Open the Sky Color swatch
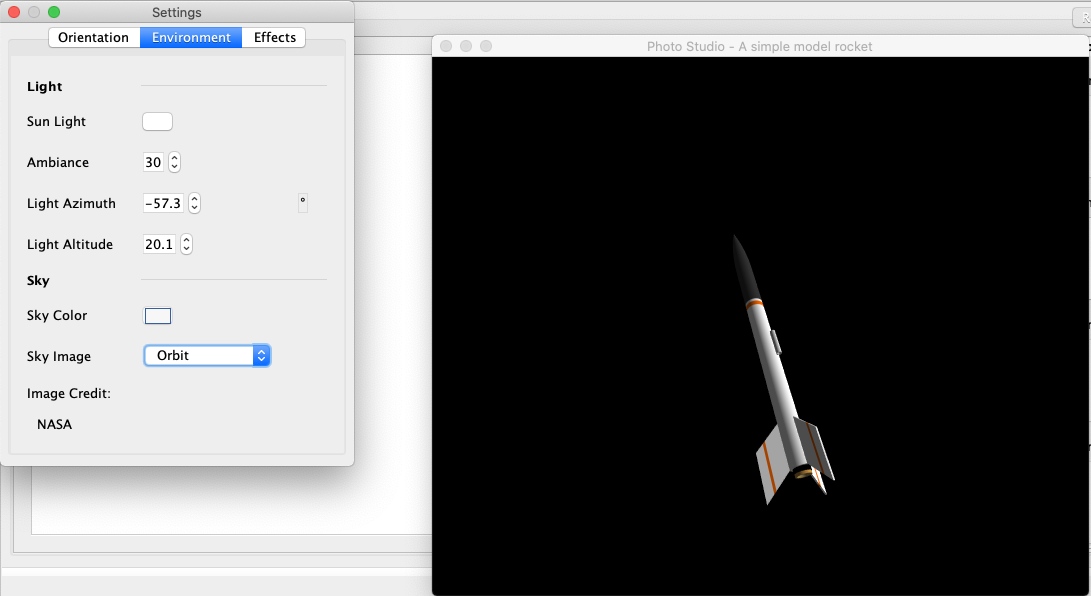Viewport: 1091px width, 596px height. (157, 315)
